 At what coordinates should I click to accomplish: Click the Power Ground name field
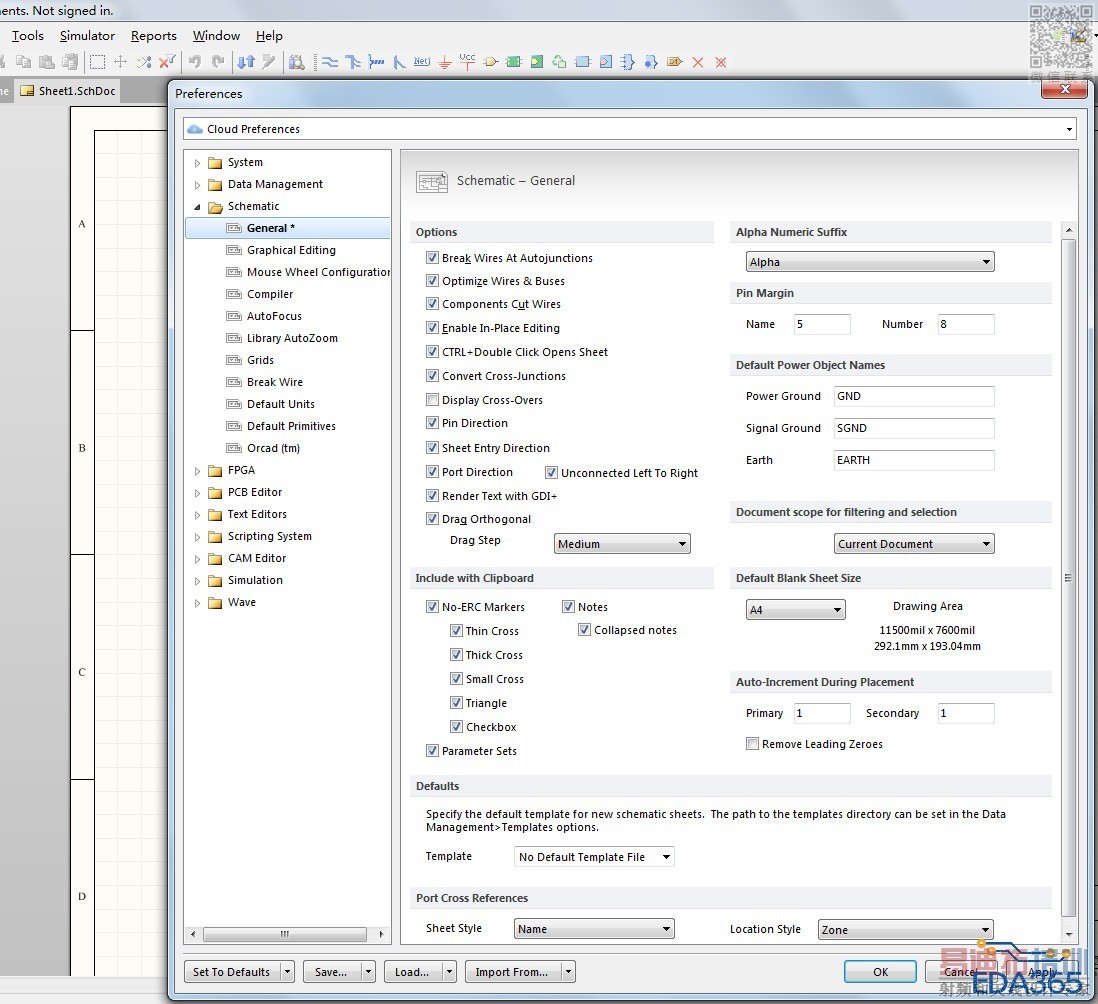pos(913,396)
